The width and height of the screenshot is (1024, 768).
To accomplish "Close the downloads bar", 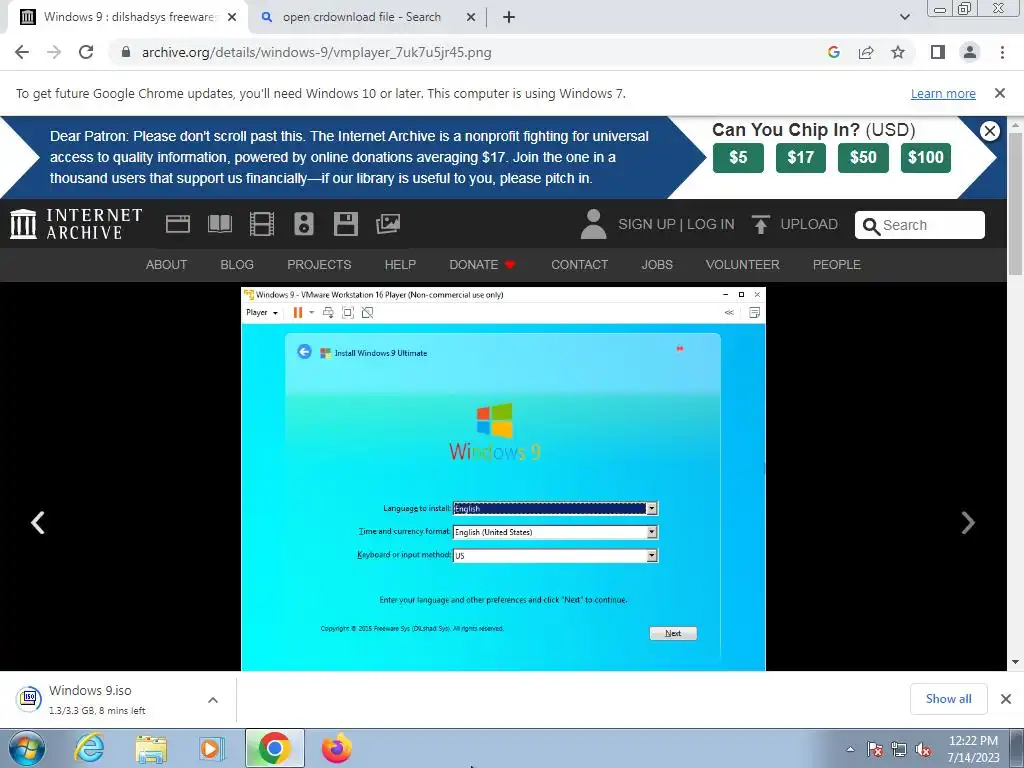I will click(1006, 699).
